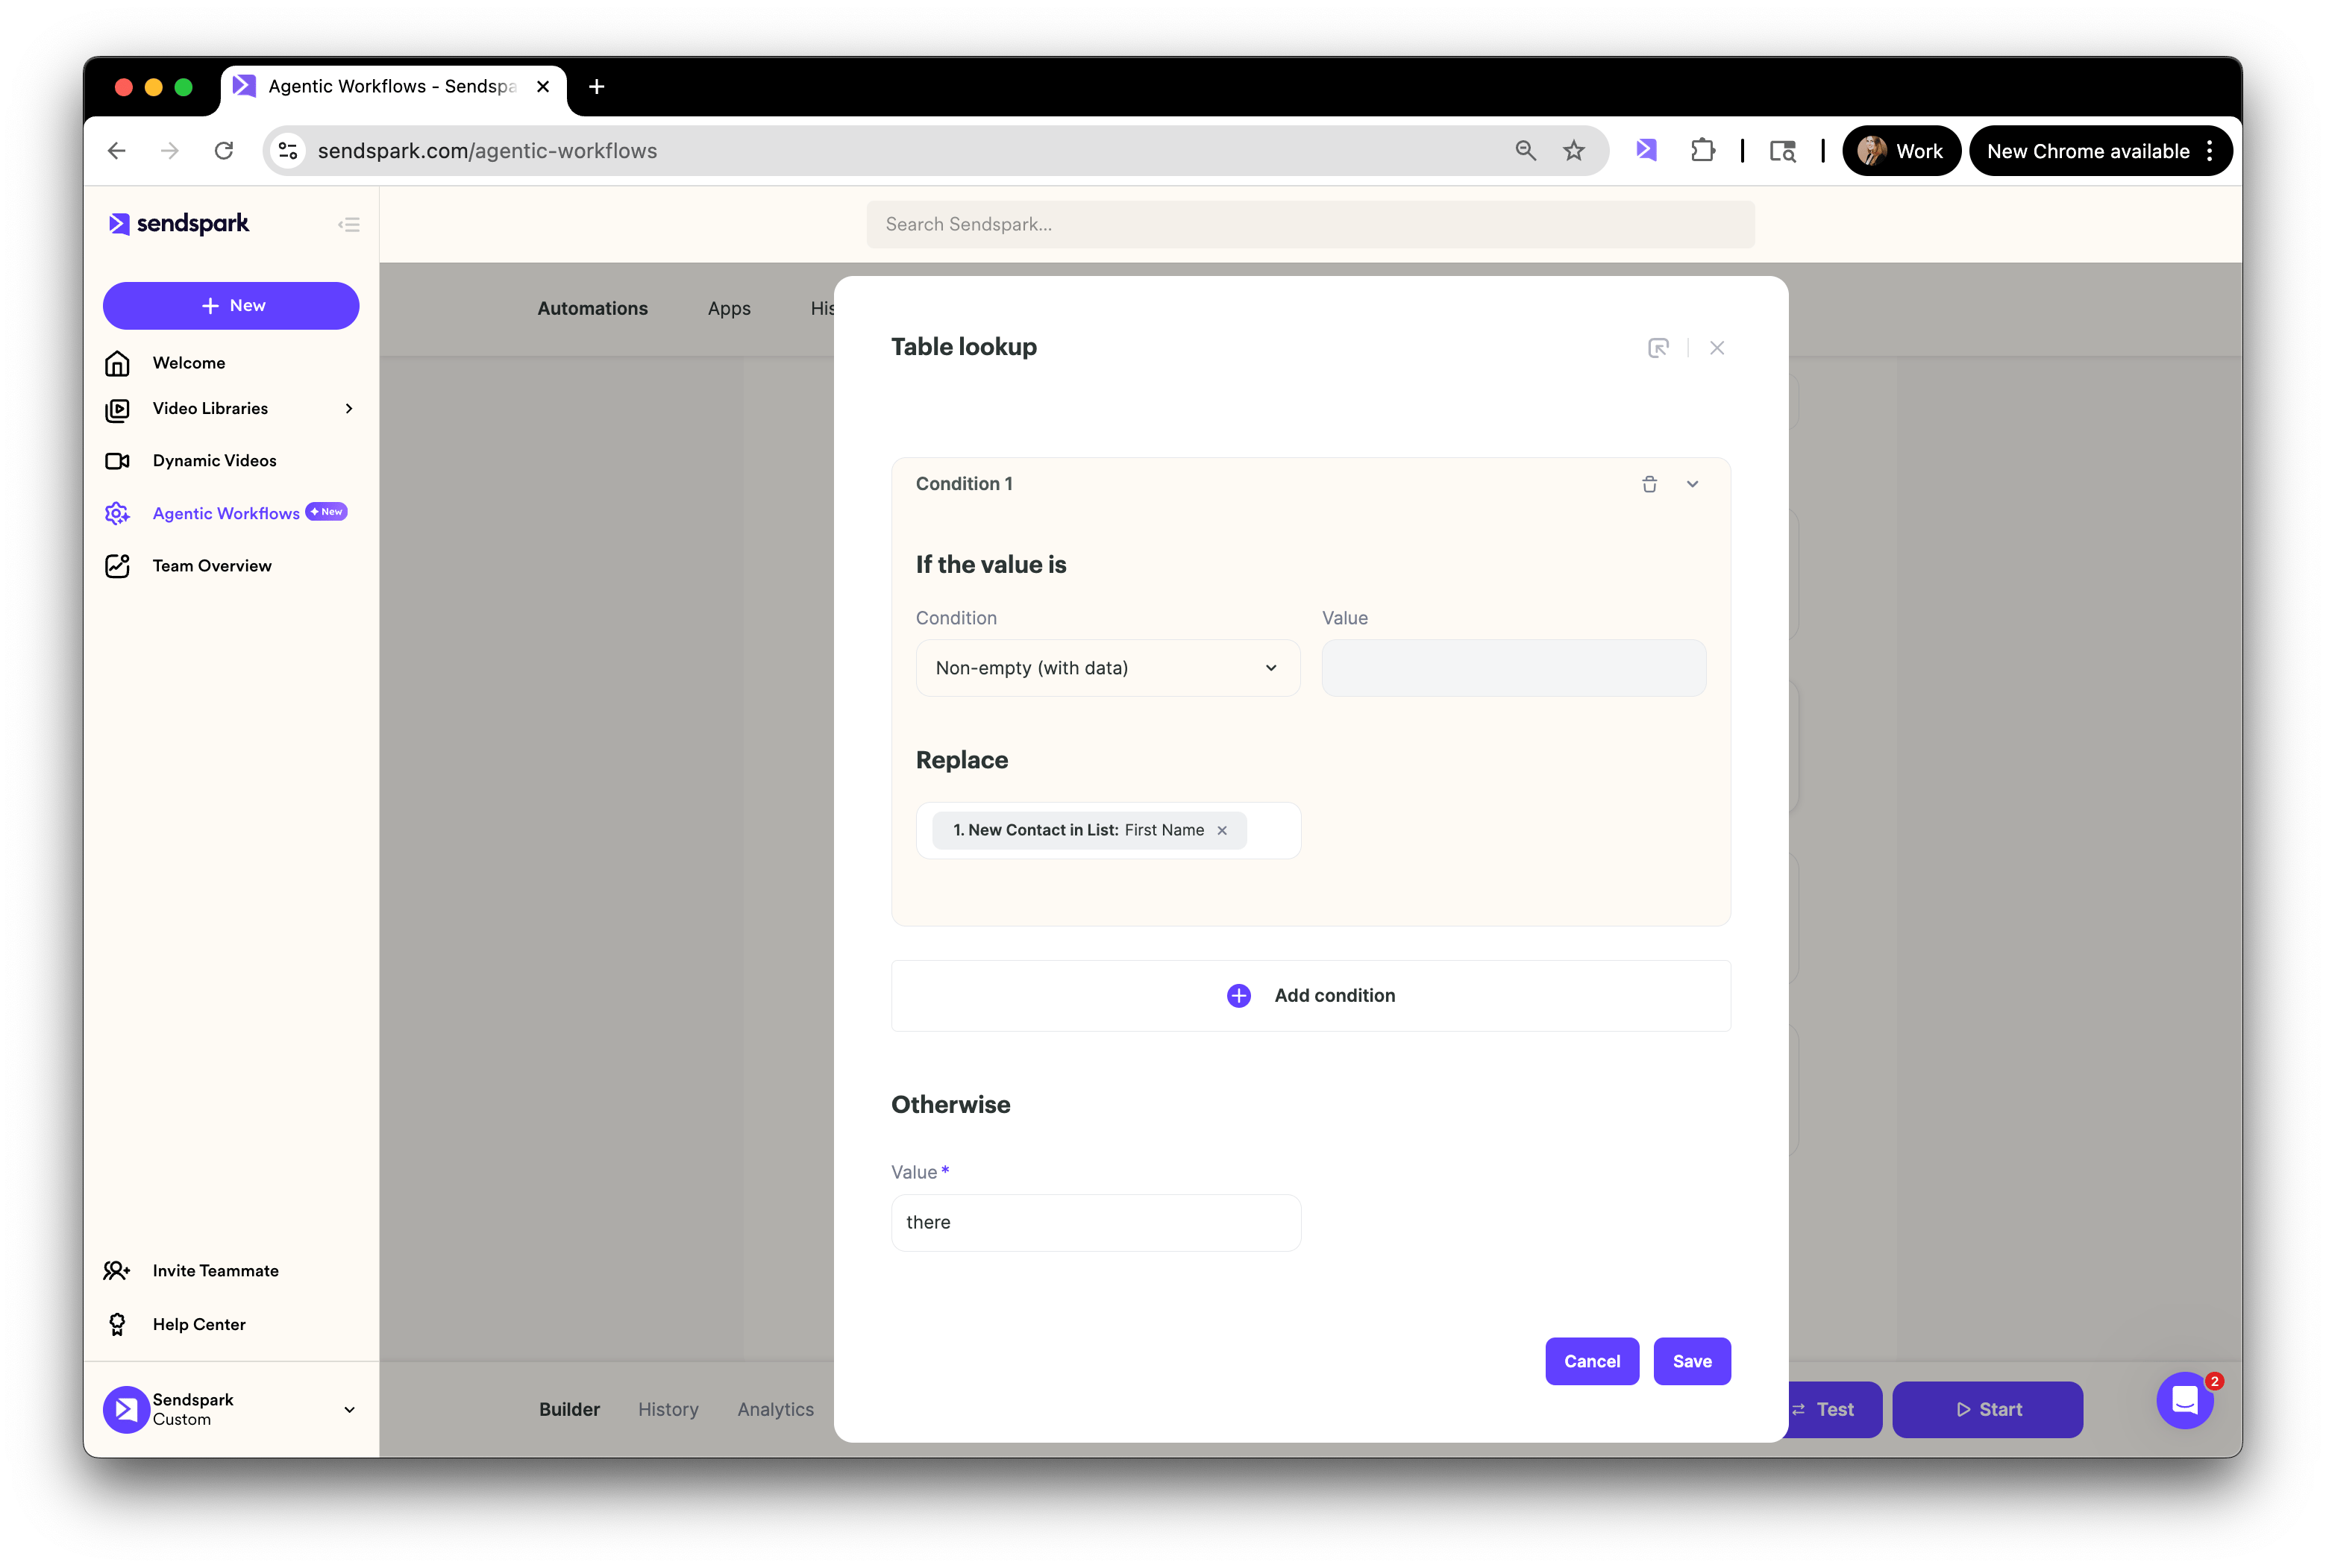Viewport: 2326px width, 1568px height.
Task: Remove the First Name tag from Replace
Action: [1222, 830]
